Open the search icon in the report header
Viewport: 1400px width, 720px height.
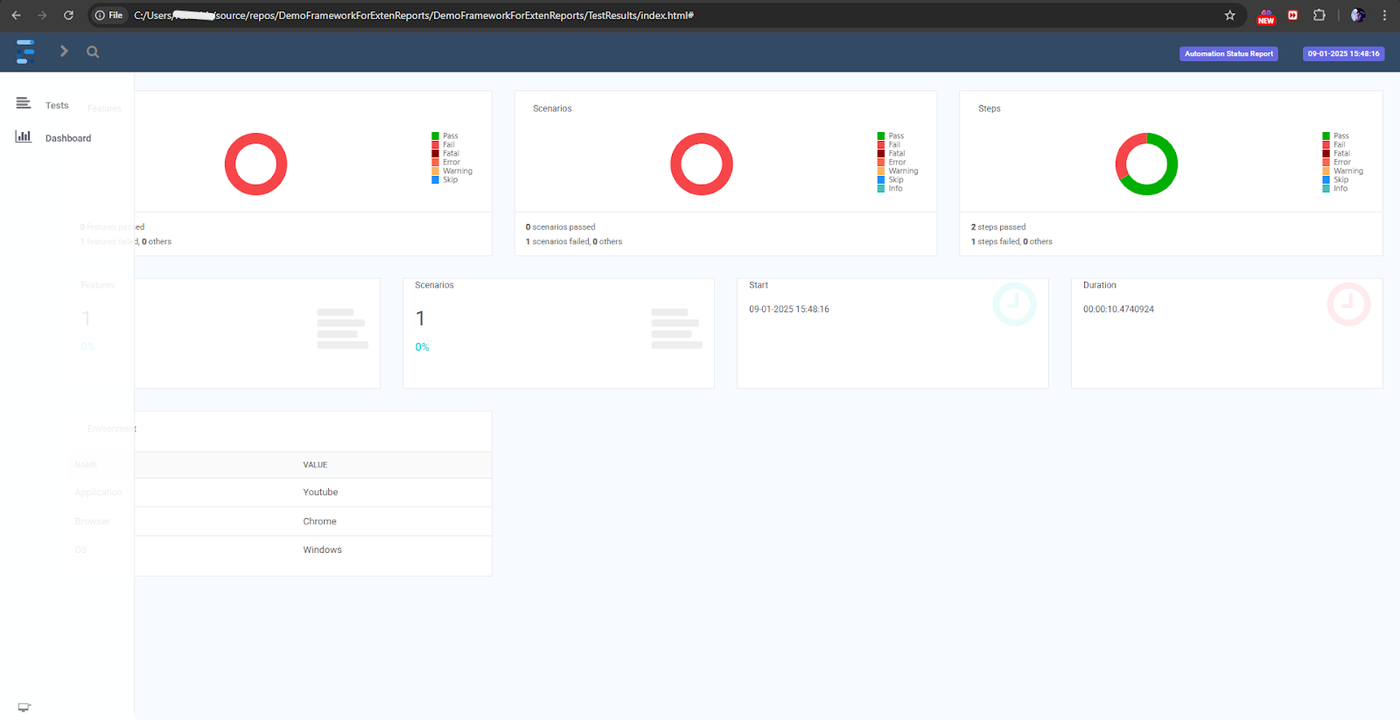click(x=93, y=52)
